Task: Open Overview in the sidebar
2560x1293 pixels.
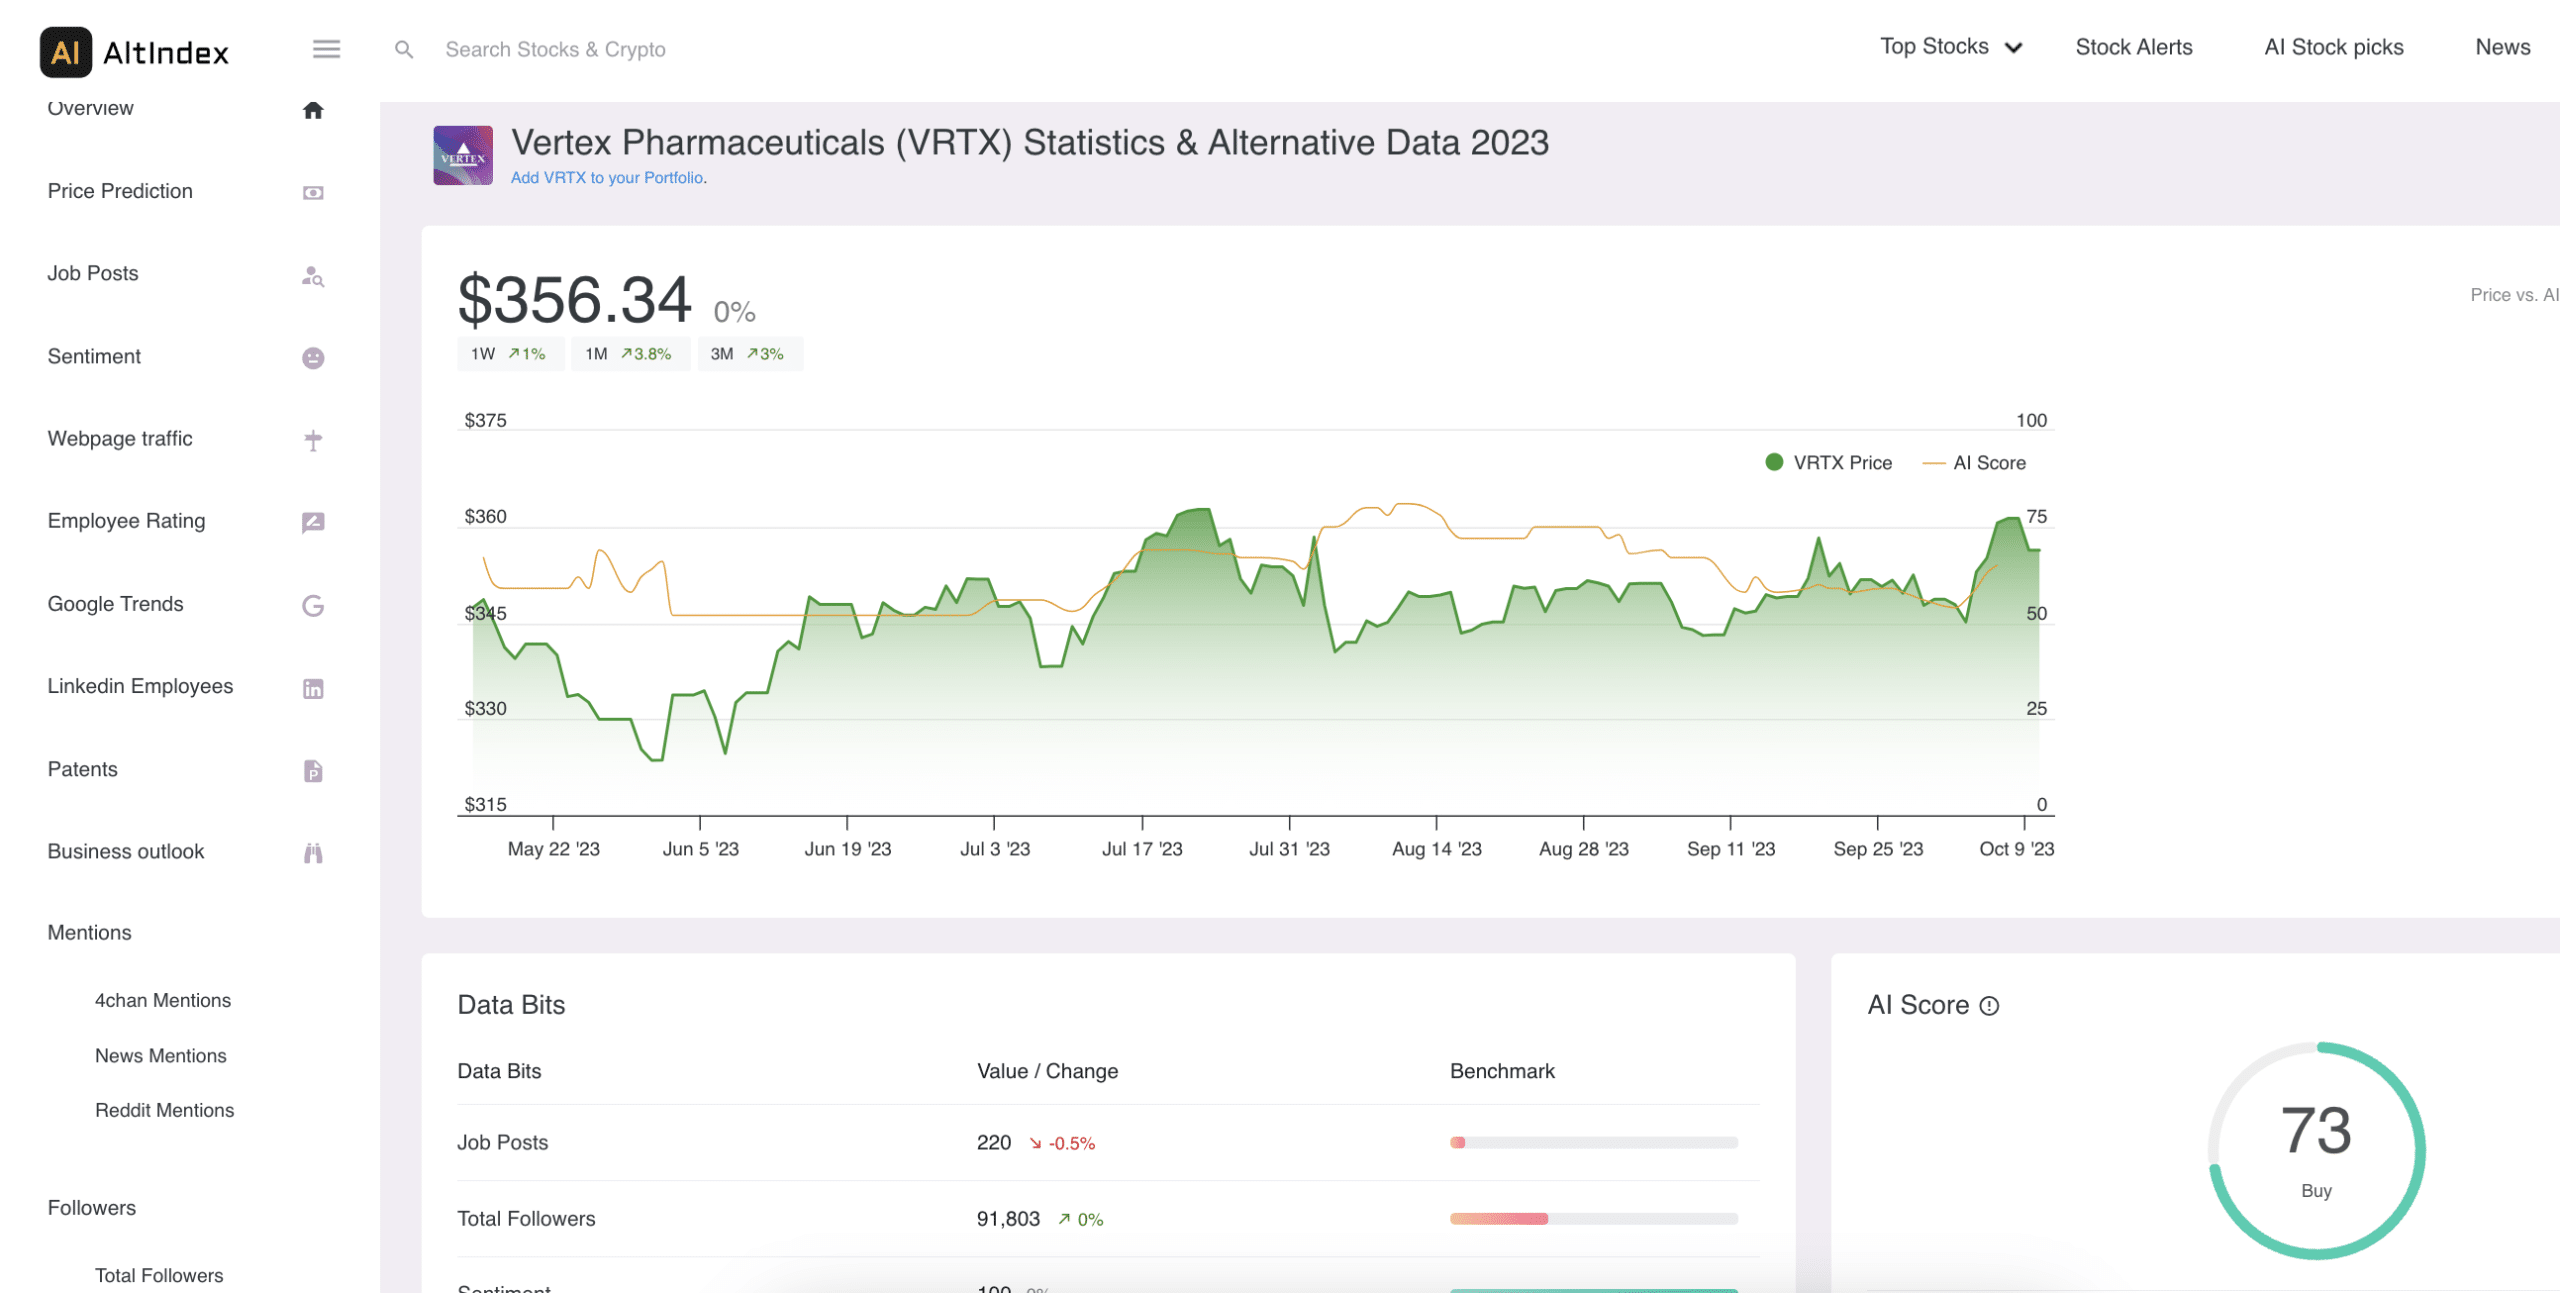Action: tap(90, 108)
